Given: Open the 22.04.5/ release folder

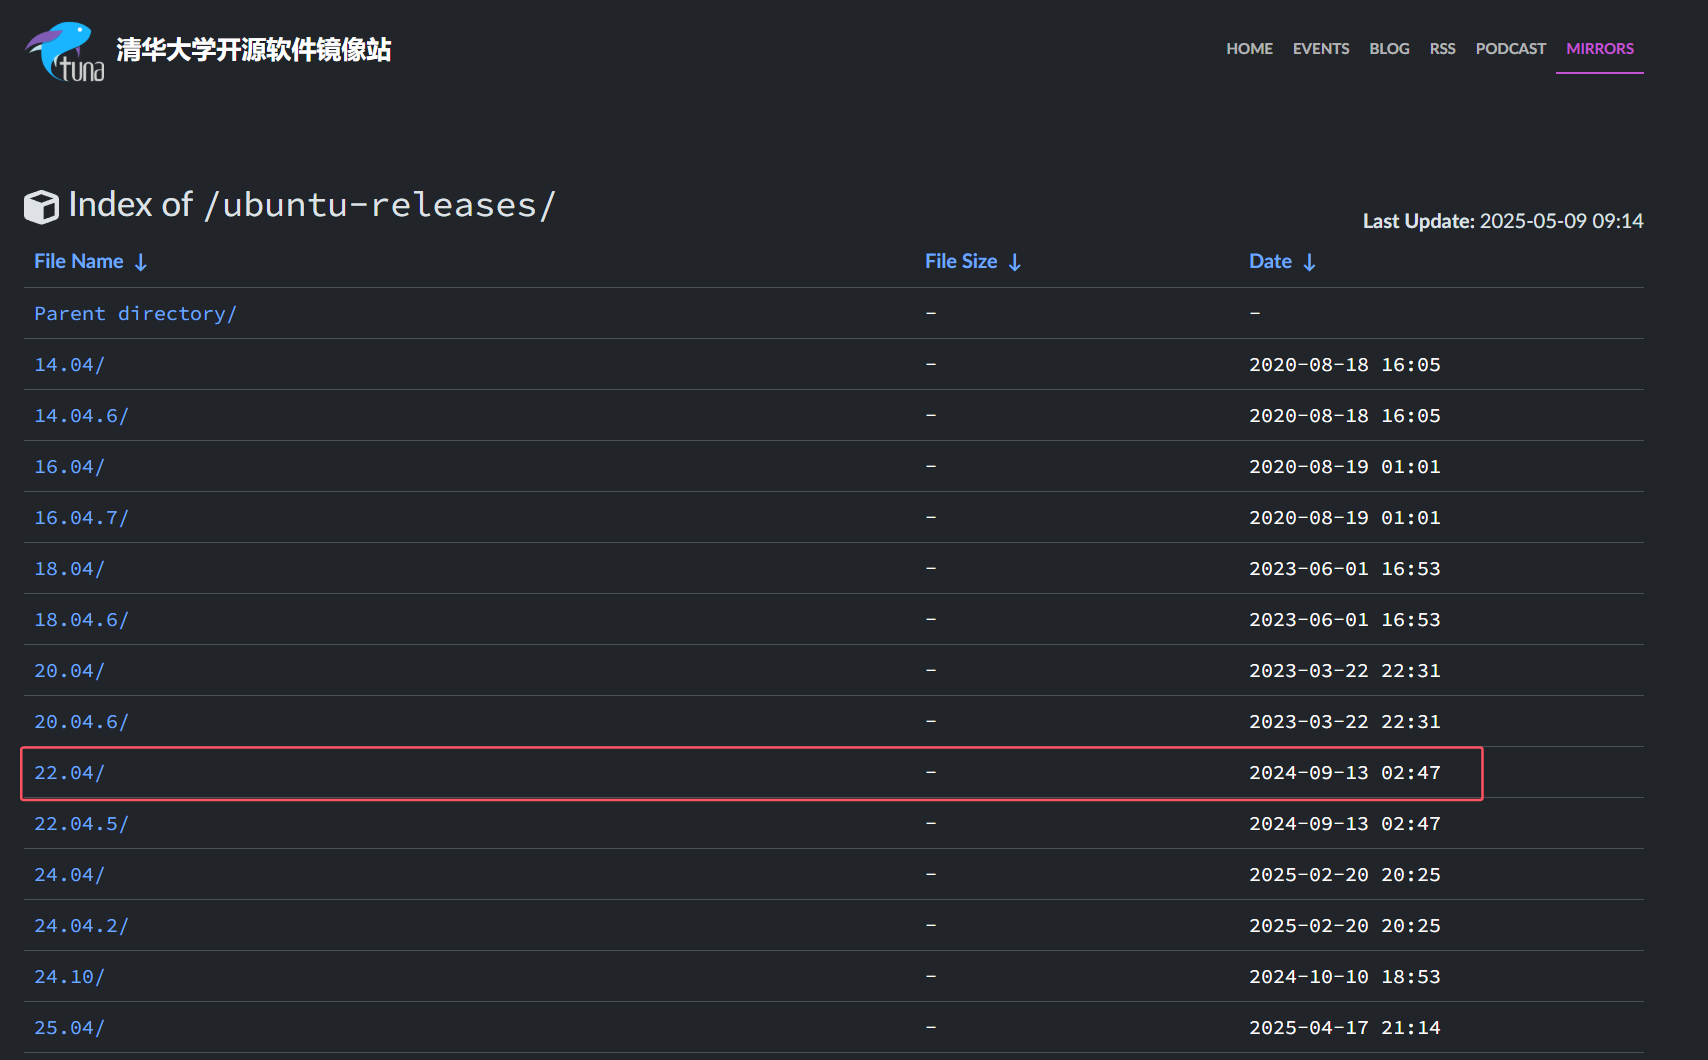Looking at the screenshot, I should pos(81,823).
